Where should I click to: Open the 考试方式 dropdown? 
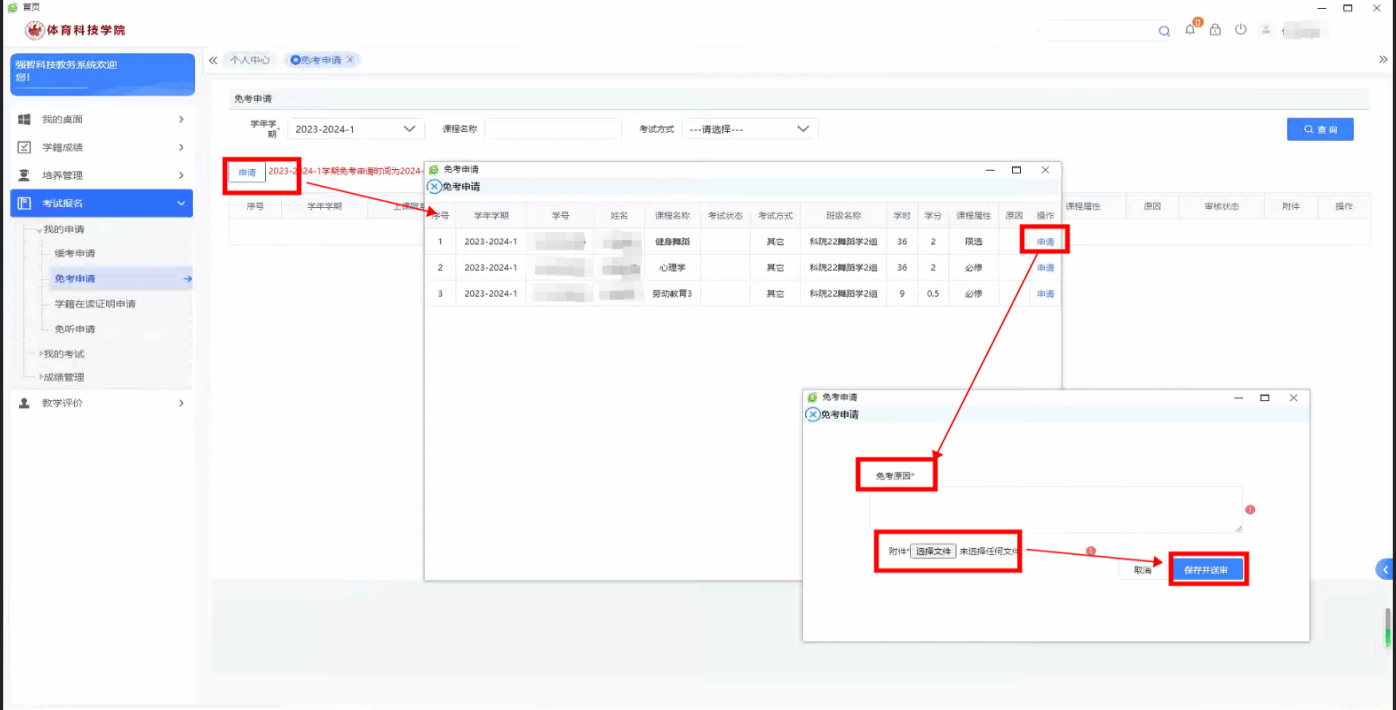[x=750, y=129]
